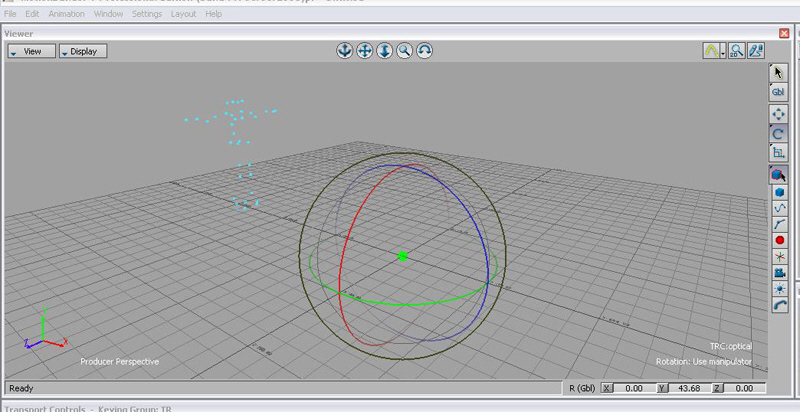This screenshot has height=412, width=800.
Task: Activate the Translate tool in the side toolbar
Action: coord(779,114)
